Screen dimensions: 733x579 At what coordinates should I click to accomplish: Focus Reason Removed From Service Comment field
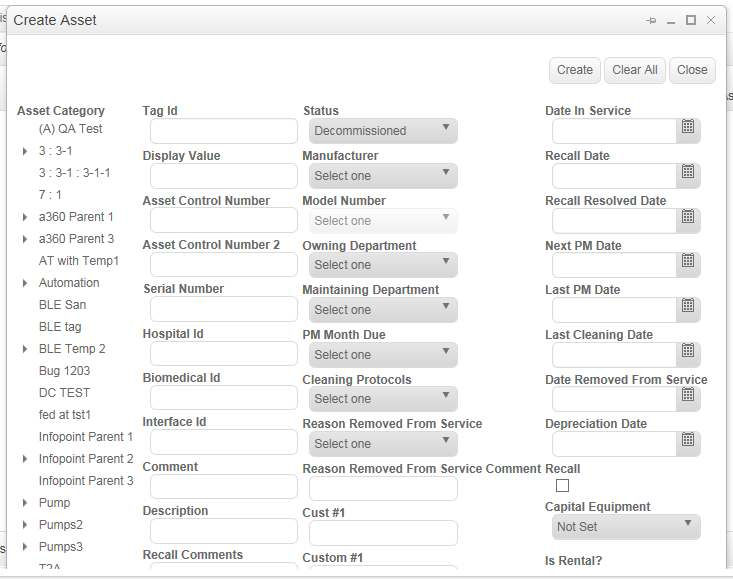383,489
